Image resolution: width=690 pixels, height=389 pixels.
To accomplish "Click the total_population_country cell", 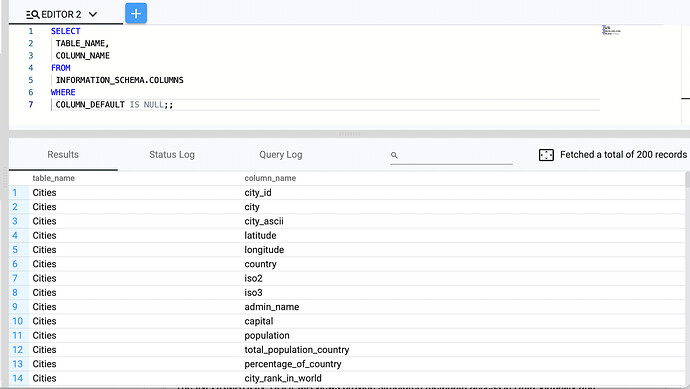I will tap(297, 350).
